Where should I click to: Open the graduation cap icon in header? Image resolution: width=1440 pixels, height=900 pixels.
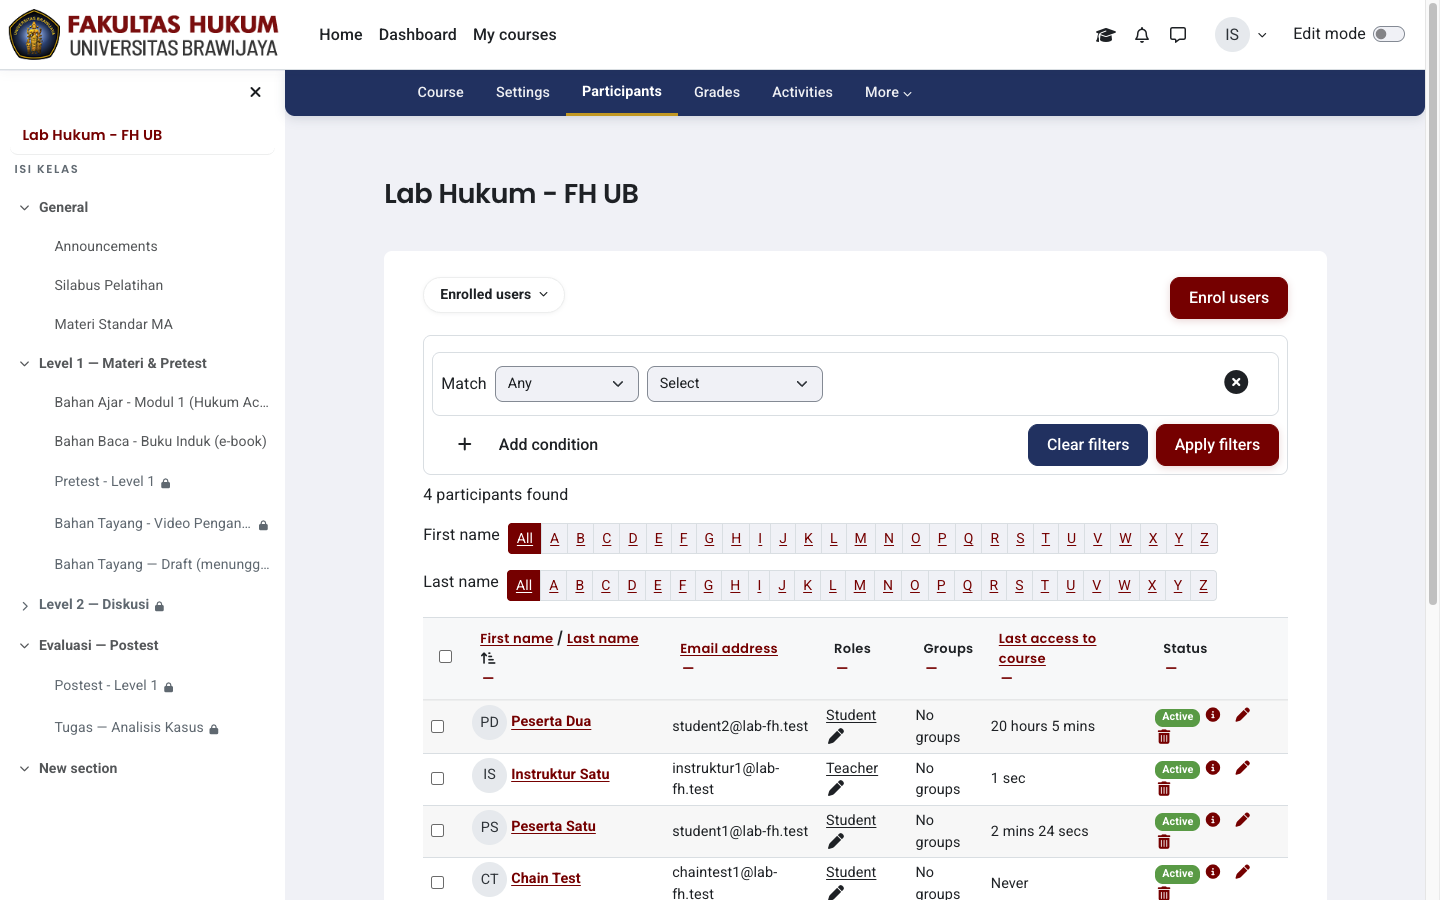(x=1105, y=35)
